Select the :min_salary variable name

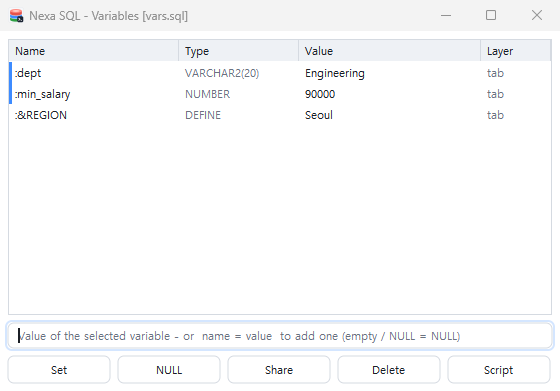[x=42, y=94]
